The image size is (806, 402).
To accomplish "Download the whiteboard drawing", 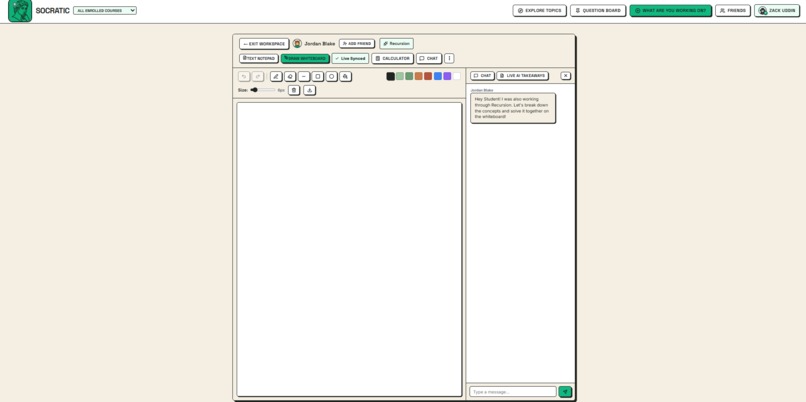I will click(x=309, y=90).
